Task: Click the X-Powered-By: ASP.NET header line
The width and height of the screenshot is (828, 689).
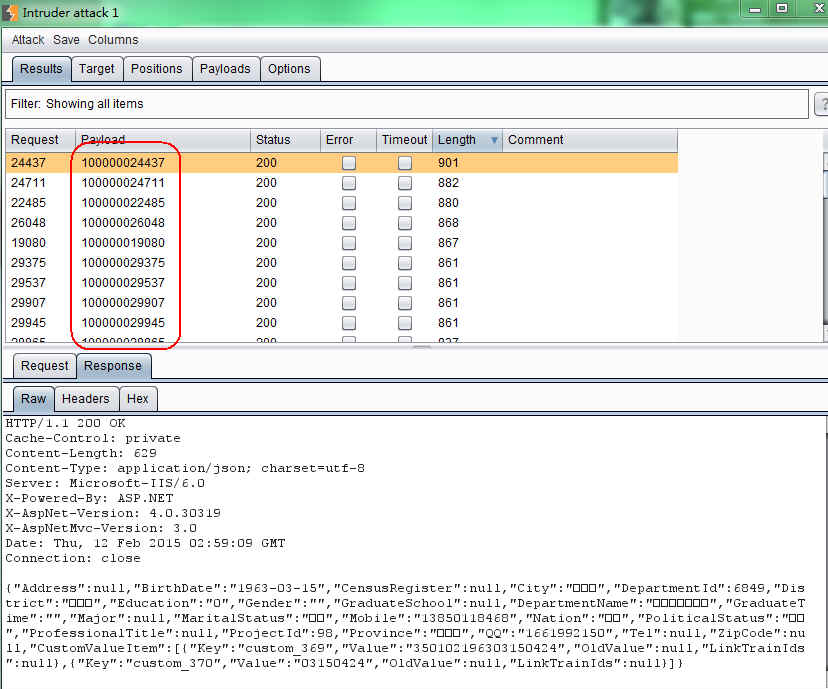Action: 89,498
